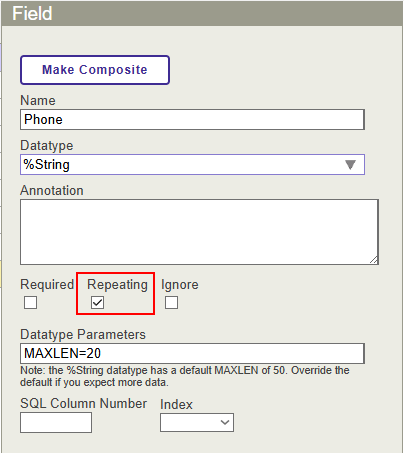The width and height of the screenshot is (404, 453).
Task: Click the Datatype label above %String
Action: (47, 146)
